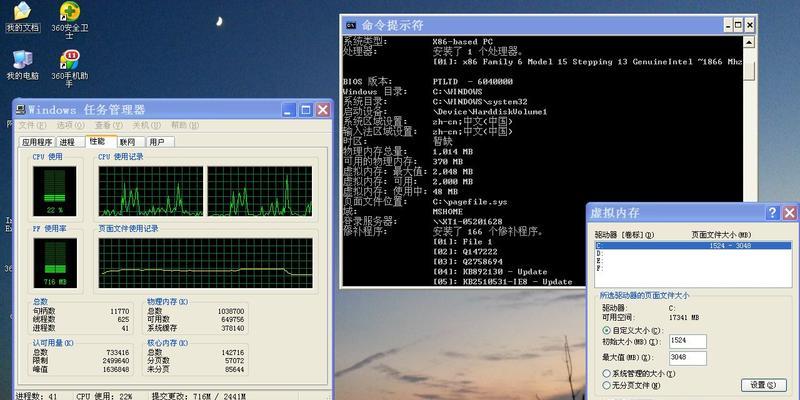Open the 文件(F) menu in Task Manager
This screenshot has width=800, height=400.
(32, 125)
